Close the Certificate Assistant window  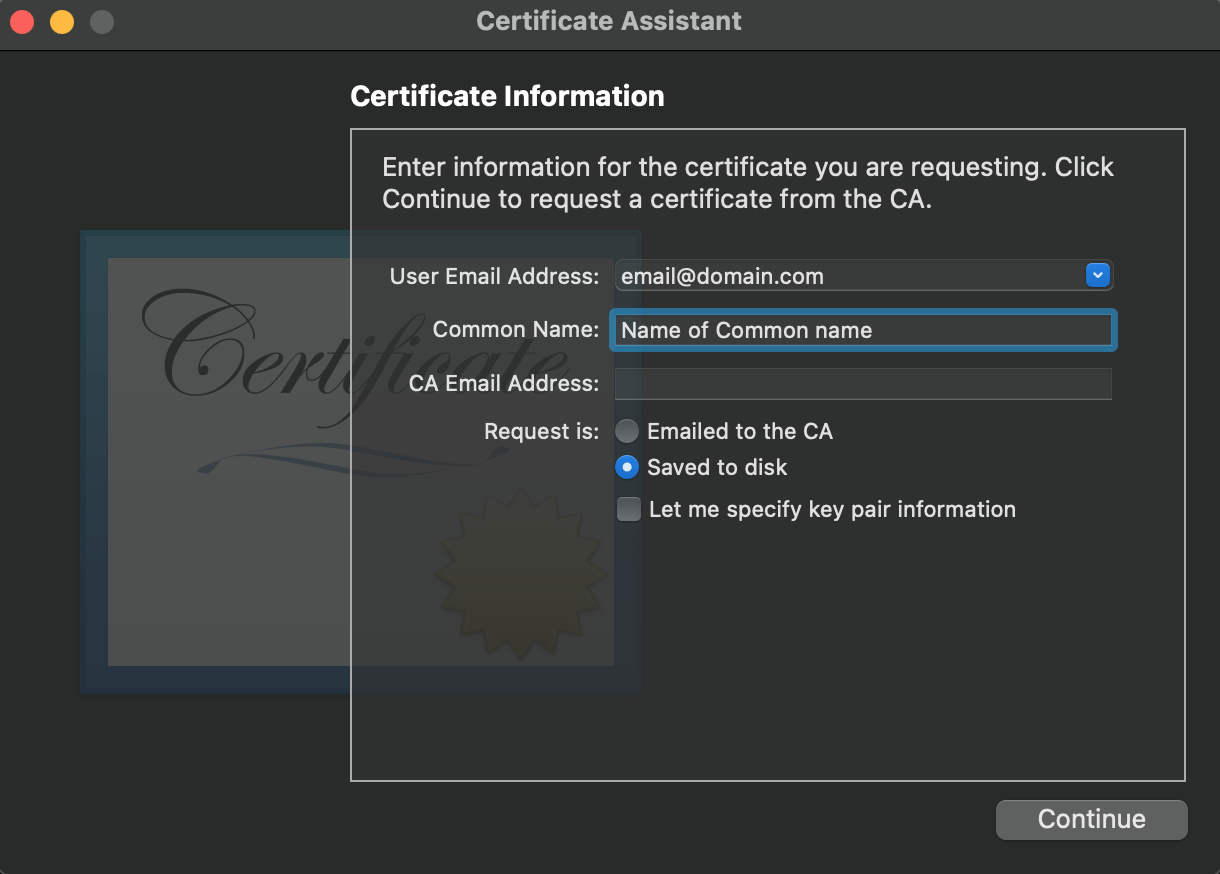pos(22,22)
